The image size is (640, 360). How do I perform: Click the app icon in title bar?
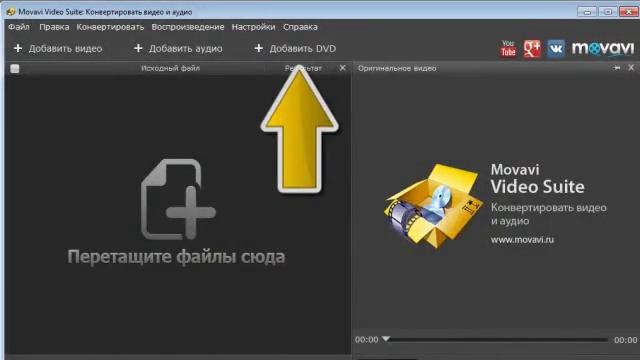pos(11,12)
